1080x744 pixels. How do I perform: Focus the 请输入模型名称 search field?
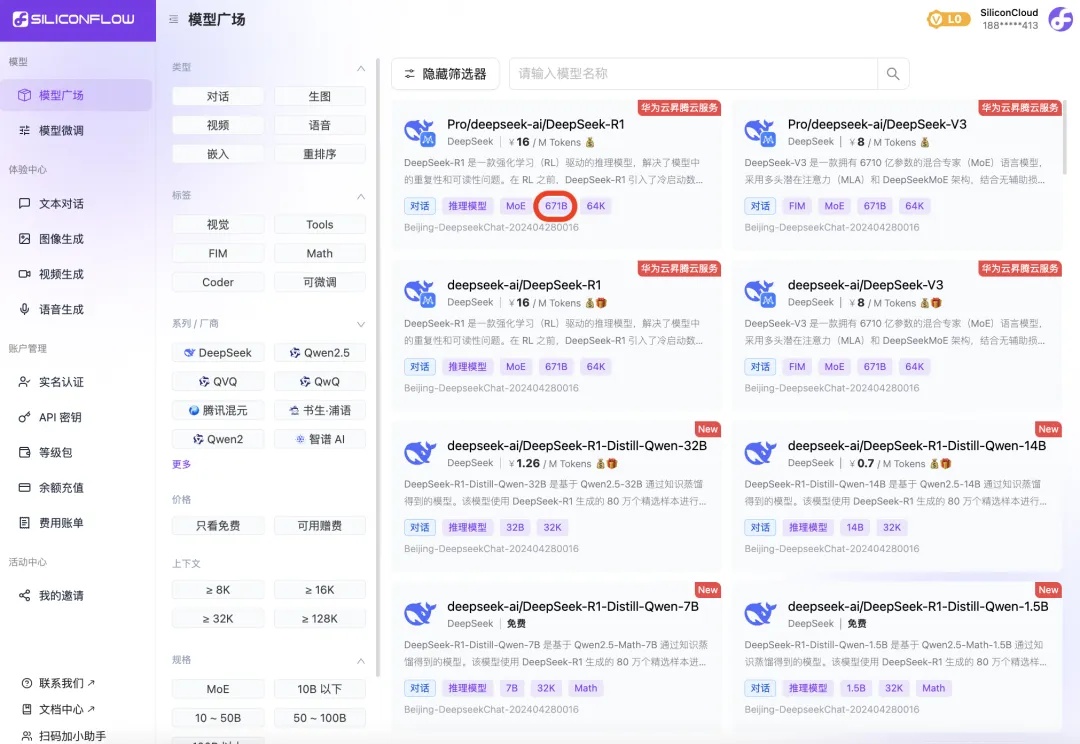[693, 74]
